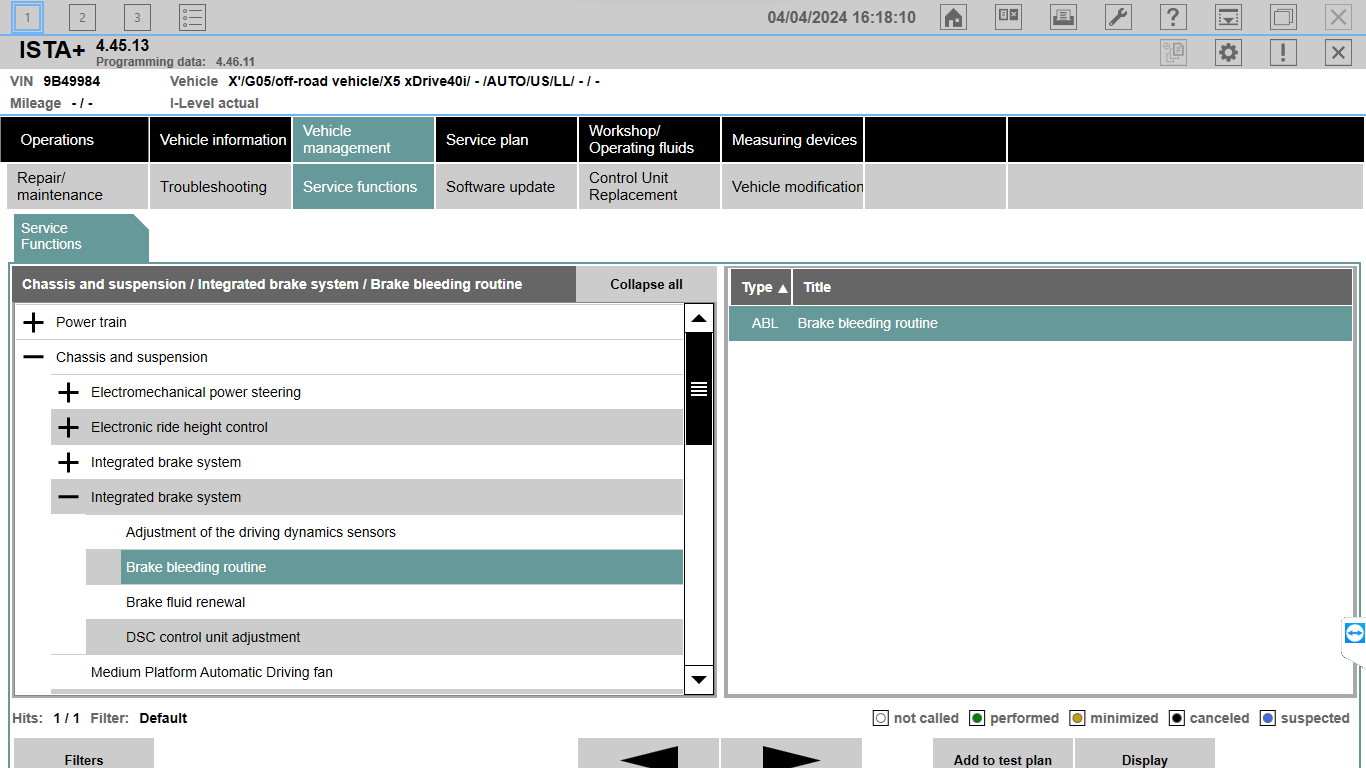
Task: Collapse the Chassis and suspension node
Action: 34,357
